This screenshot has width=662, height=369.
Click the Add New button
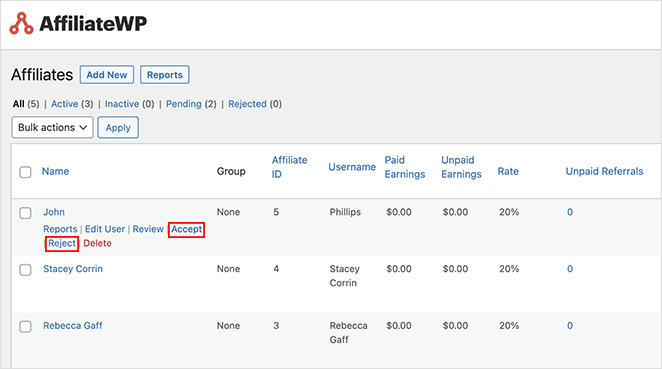(x=107, y=75)
